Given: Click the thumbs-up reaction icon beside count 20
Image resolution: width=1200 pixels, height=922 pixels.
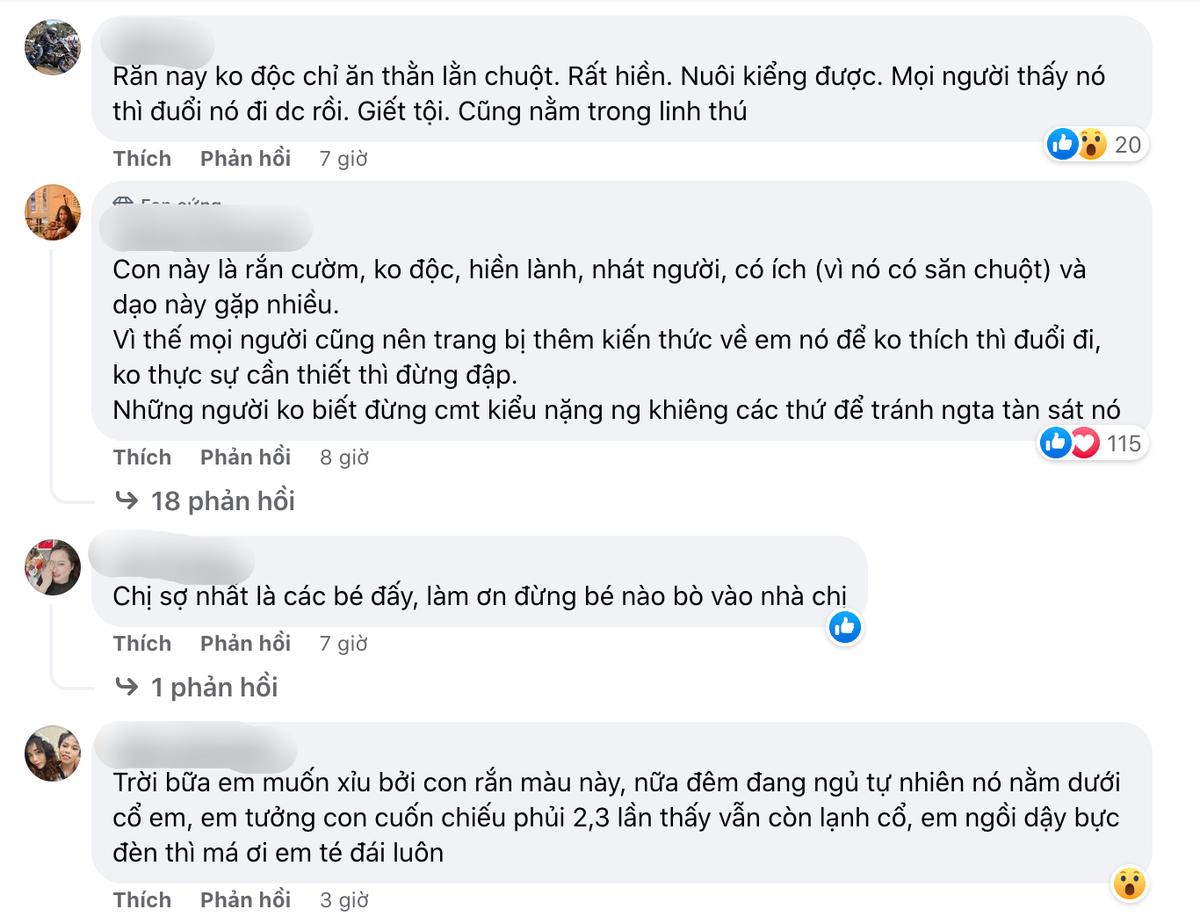Looking at the screenshot, I should (x=1062, y=144).
